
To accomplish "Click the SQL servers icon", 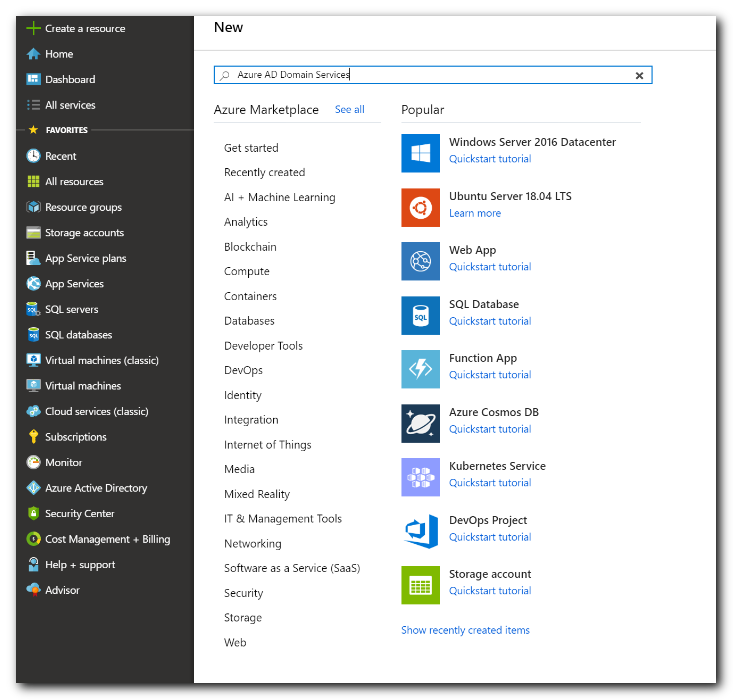I will coord(33,309).
